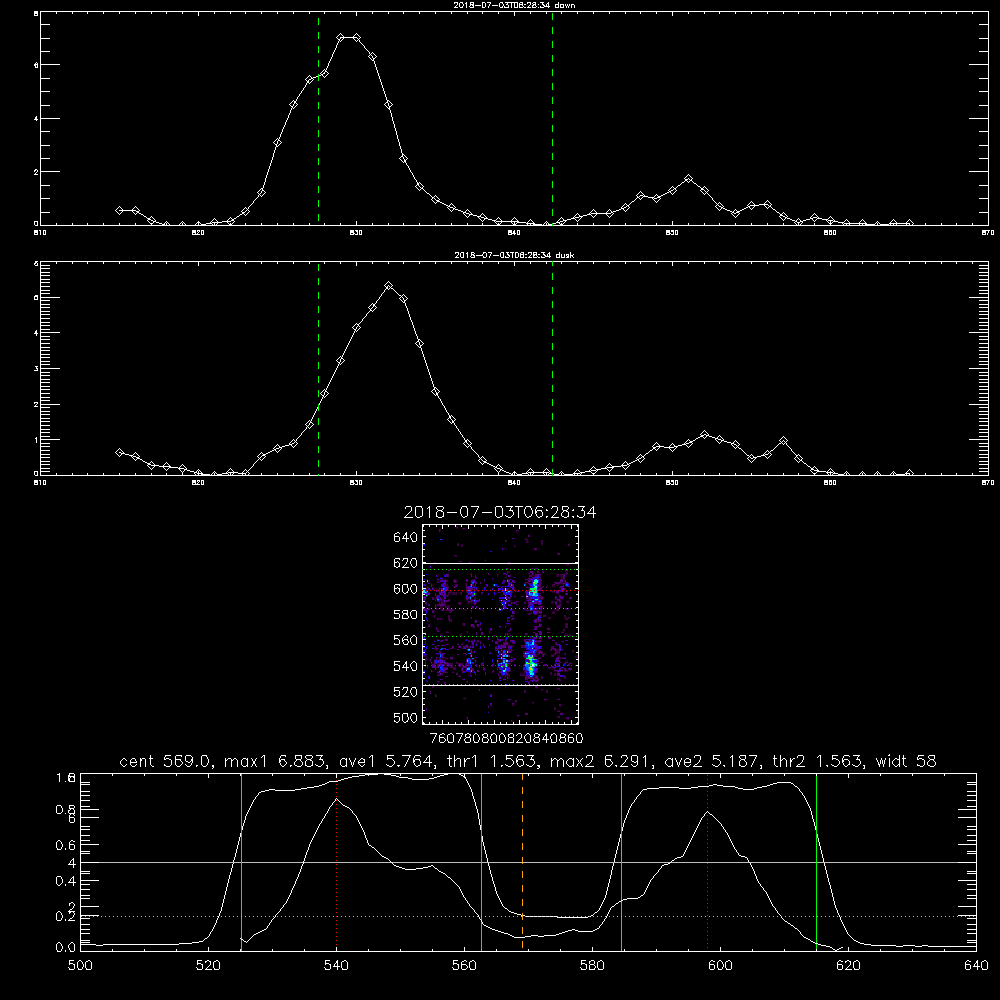Click the green solid line near 615 in bottom plot

point(816,862)
